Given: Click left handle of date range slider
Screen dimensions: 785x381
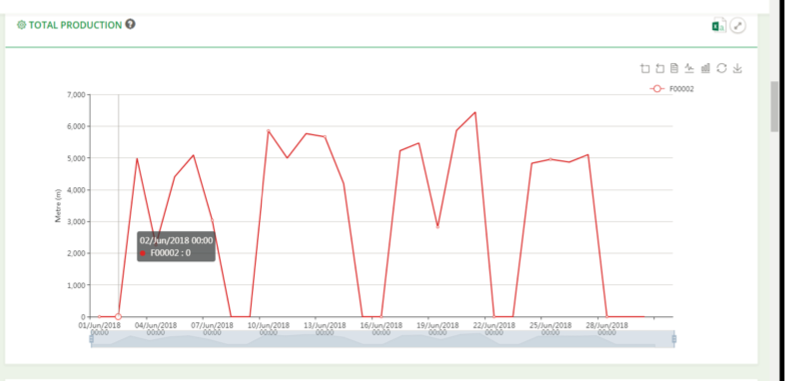Looking at the screenshot, I should (92, 339).
